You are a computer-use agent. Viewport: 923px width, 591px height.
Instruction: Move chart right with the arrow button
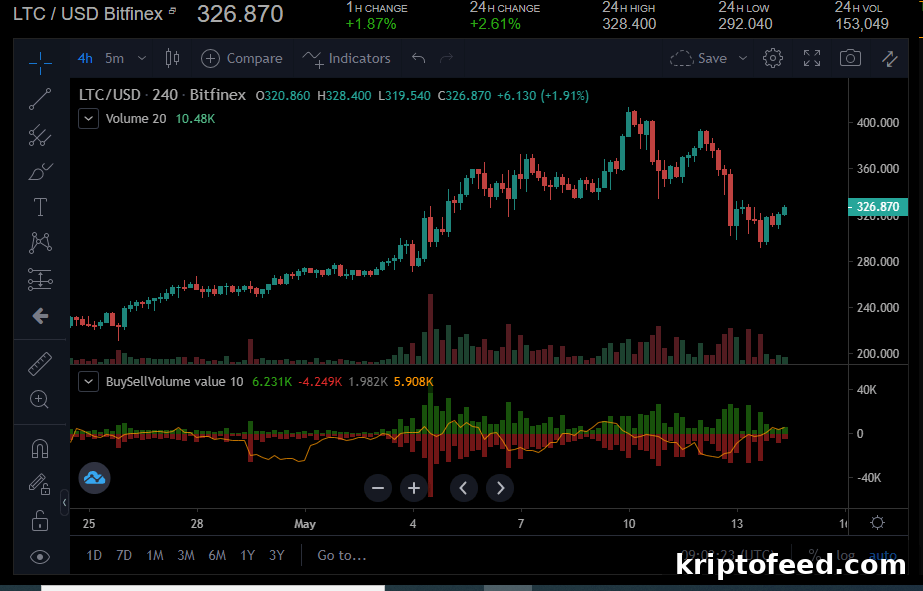click(x=500, y=488)
